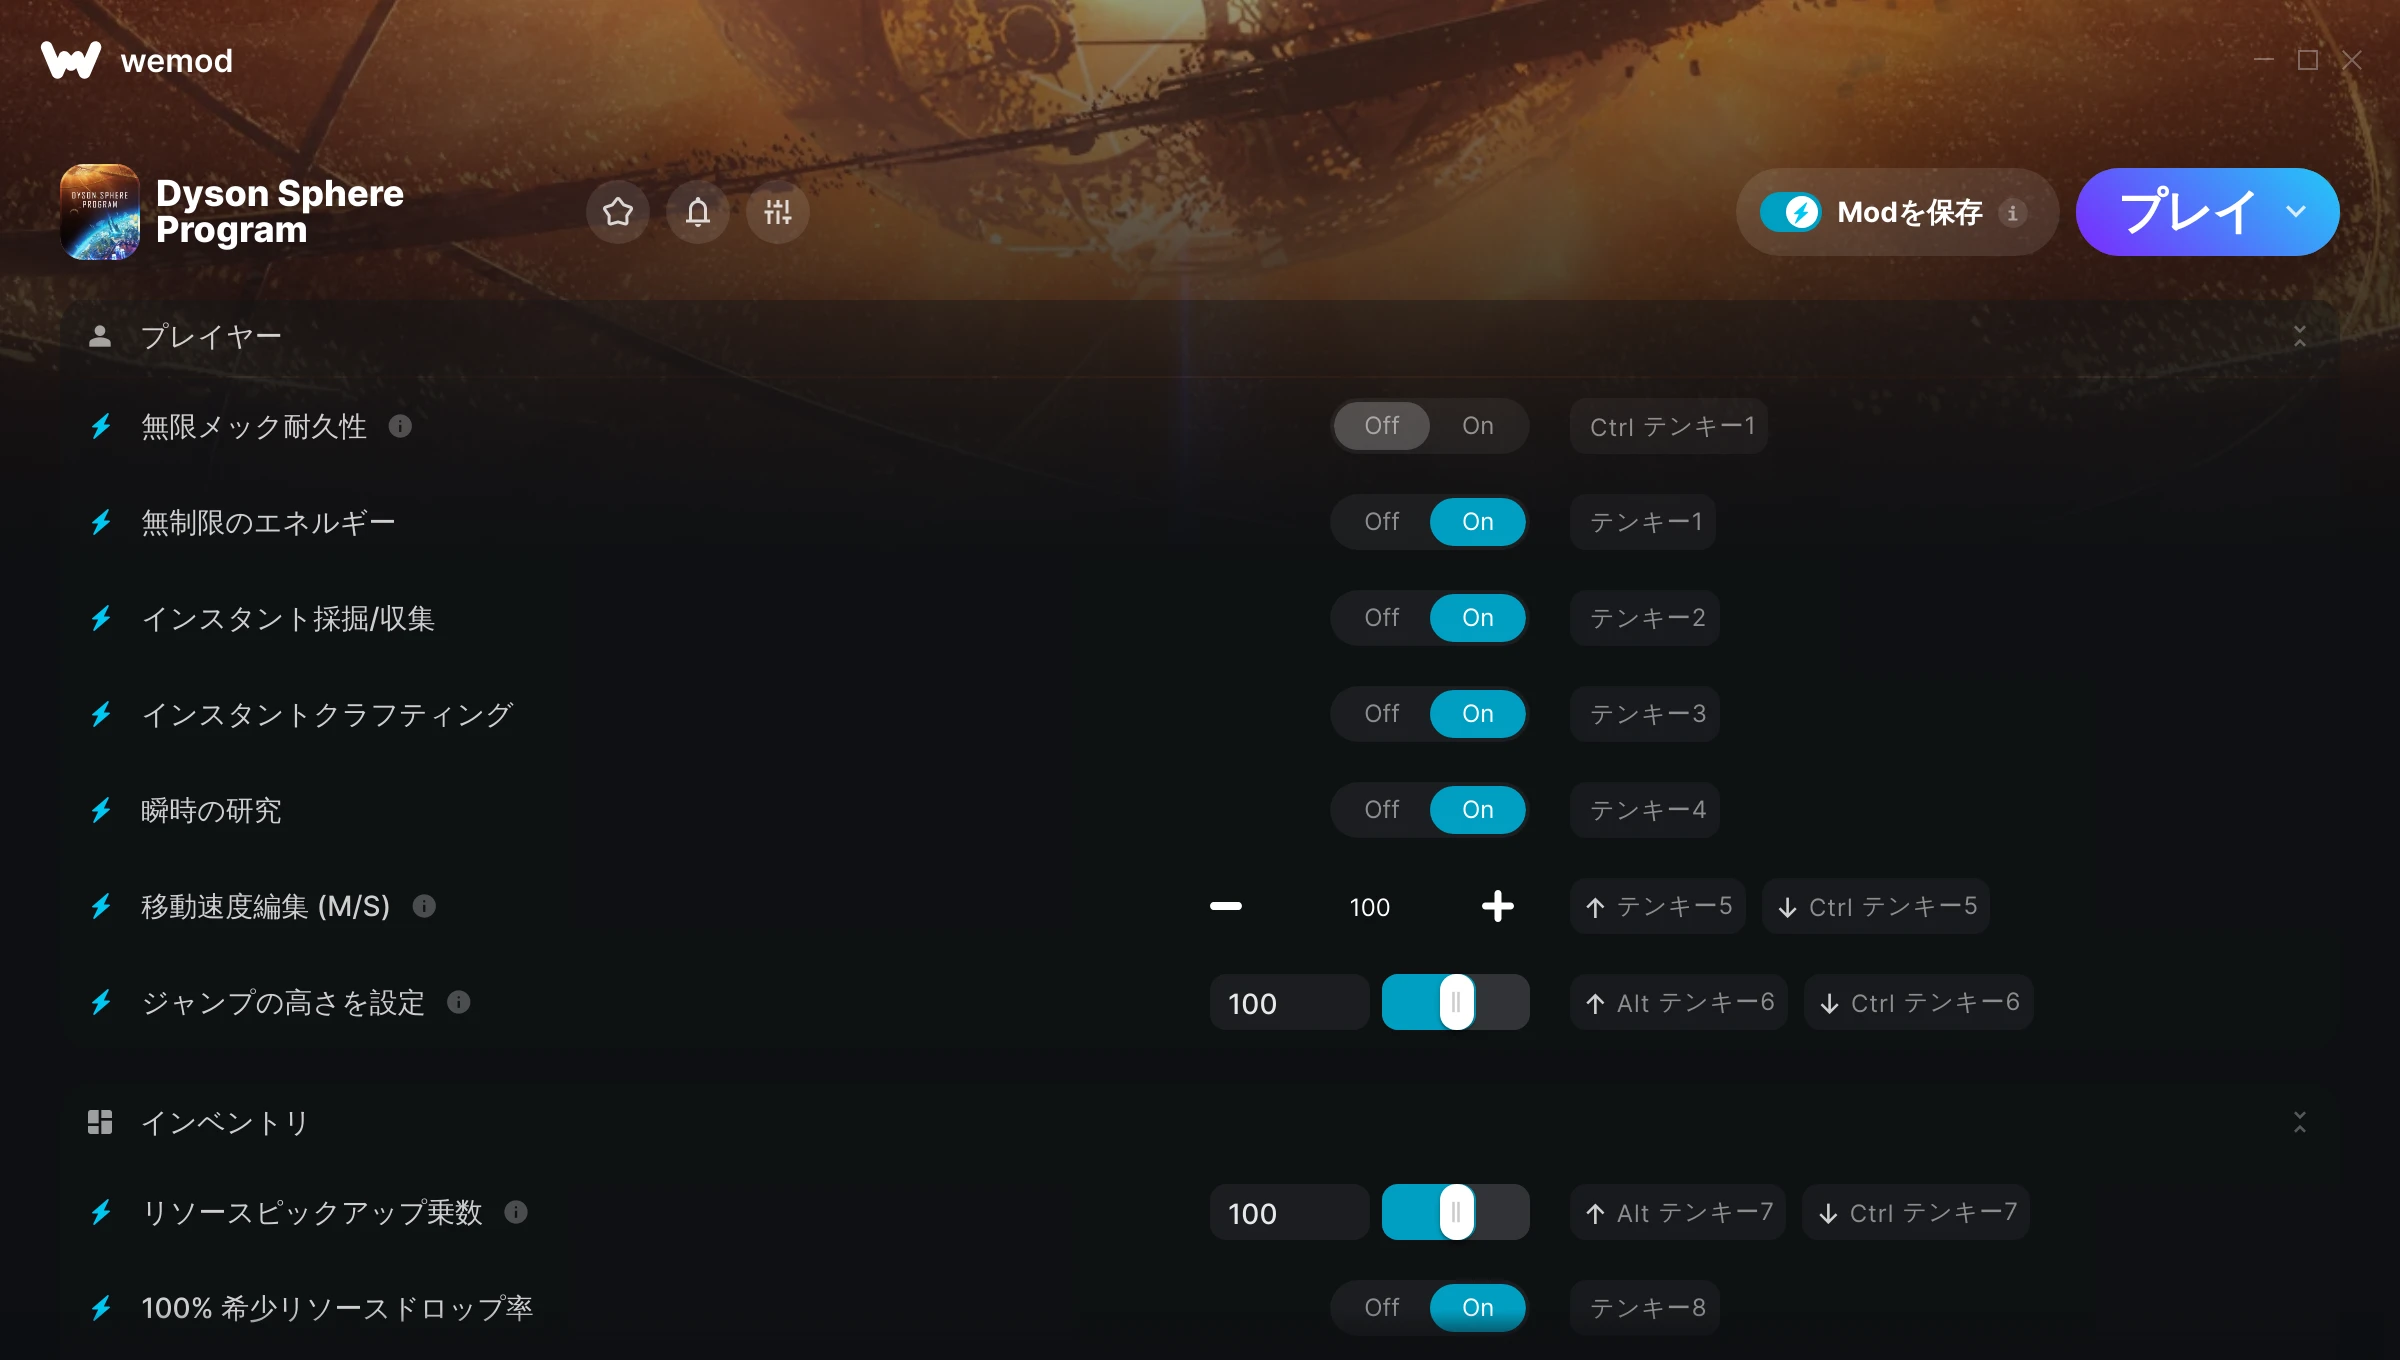Screen dimensions: 2400x1360
Task: Click the info icon beside Modを保存
Action: point(2013,212)
